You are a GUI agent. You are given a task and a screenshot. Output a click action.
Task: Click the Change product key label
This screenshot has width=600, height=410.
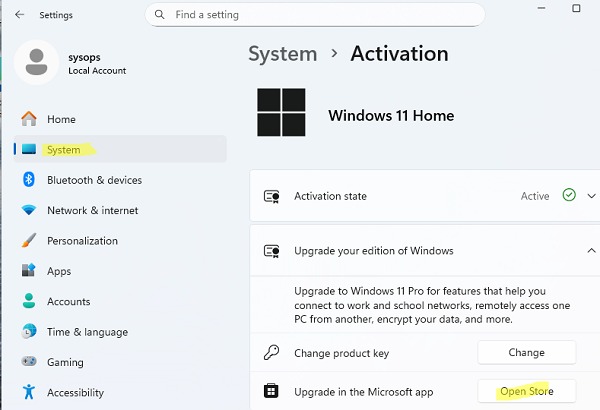(x=341, y=353)
